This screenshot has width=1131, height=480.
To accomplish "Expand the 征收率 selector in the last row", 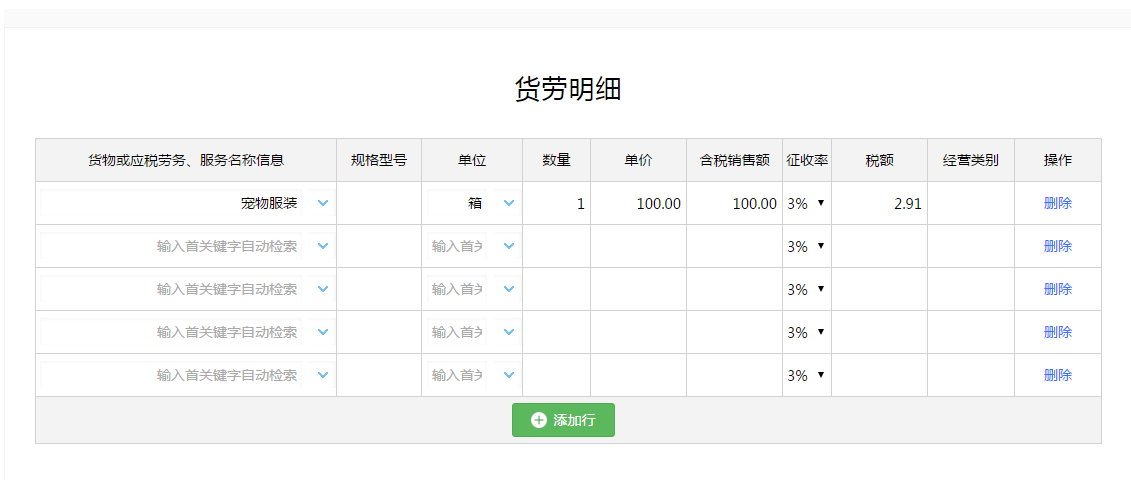I will (806, 375).
